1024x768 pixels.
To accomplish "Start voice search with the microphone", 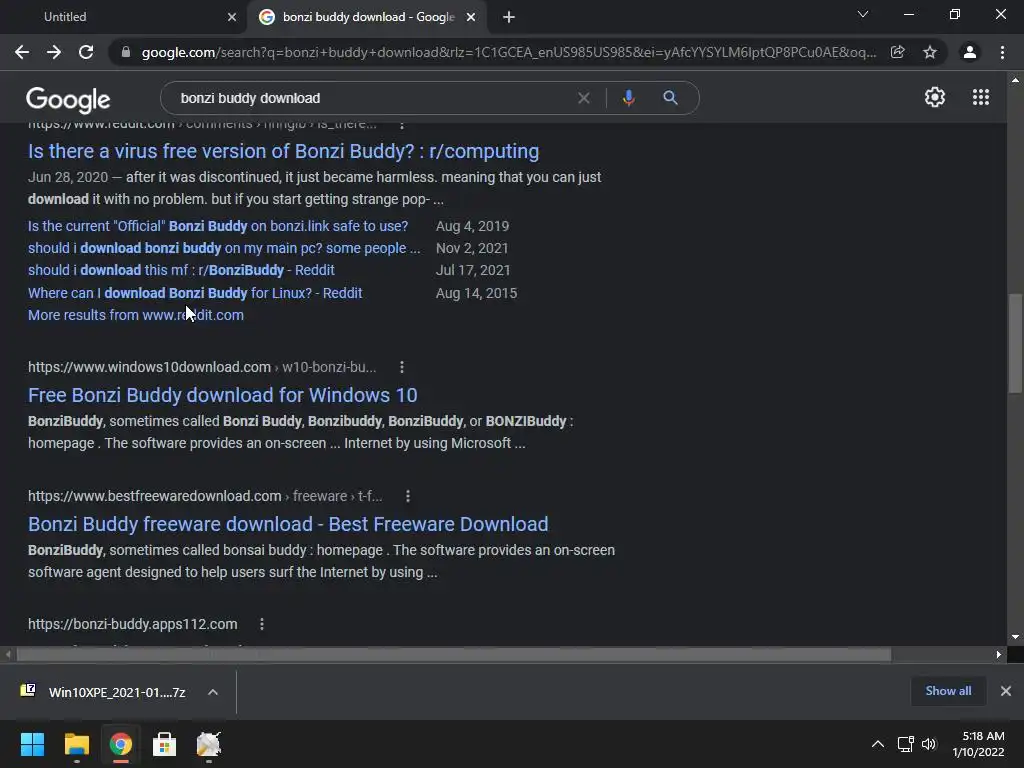I will 628,98.
